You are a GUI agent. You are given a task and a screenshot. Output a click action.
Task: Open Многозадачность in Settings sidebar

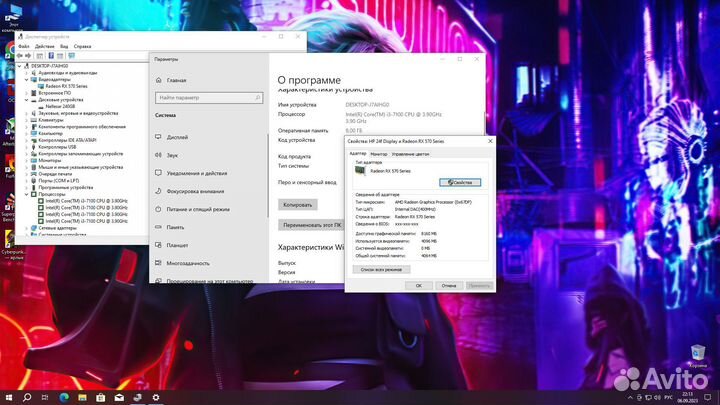pyautogui.click(x=188, y=264)
